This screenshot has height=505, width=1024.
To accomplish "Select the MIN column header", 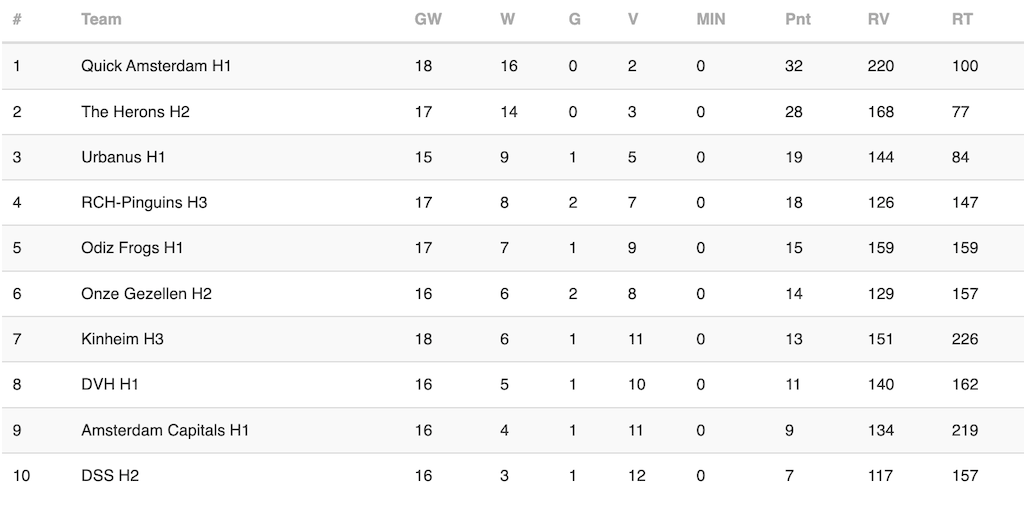I will (x=711, y=19).
